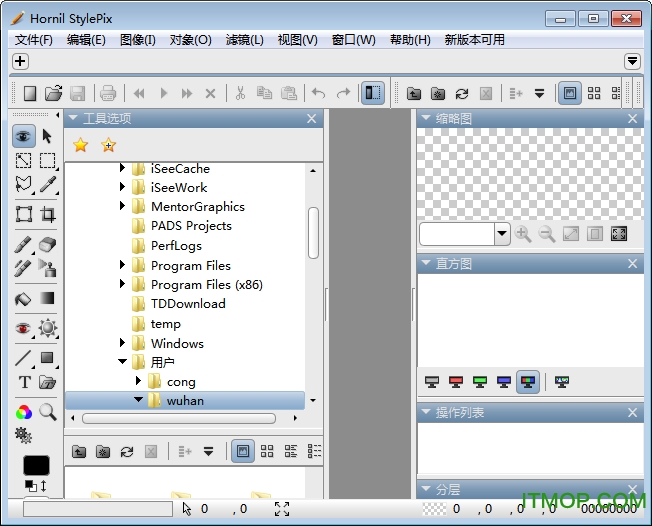Screen dimensions: 652x526
Task: Select the rectangular marquee selection tool
Action: tap(47, 161)
